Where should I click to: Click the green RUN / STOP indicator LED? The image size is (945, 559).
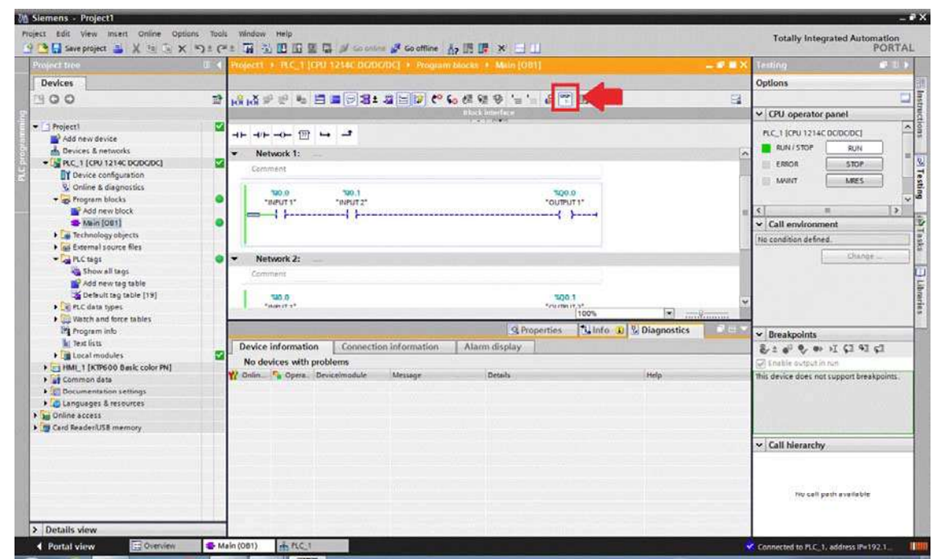pos(767,148)
